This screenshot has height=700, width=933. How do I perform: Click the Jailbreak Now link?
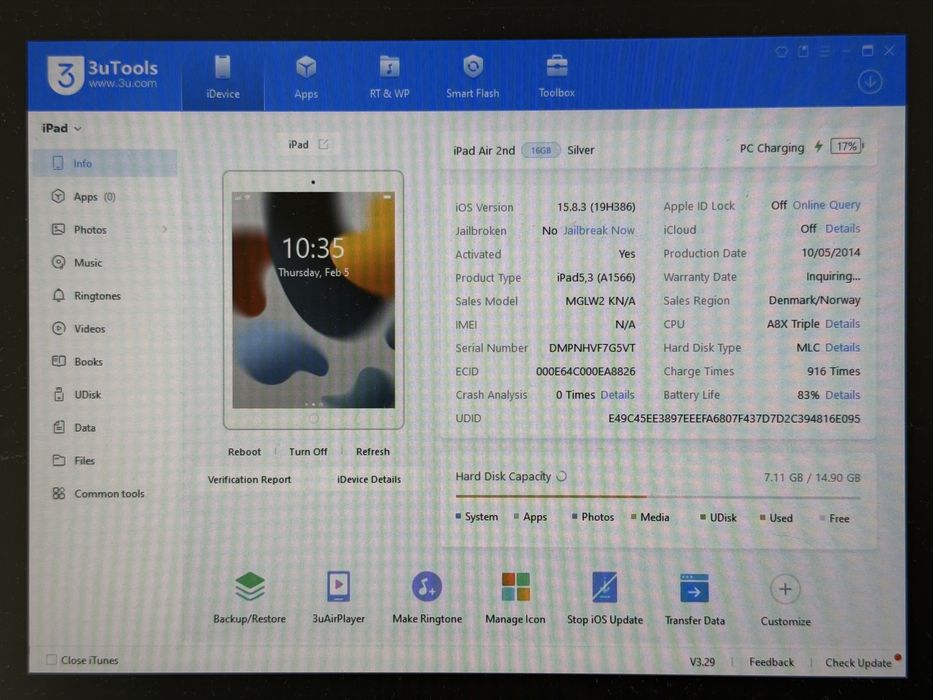pos(599,230)
